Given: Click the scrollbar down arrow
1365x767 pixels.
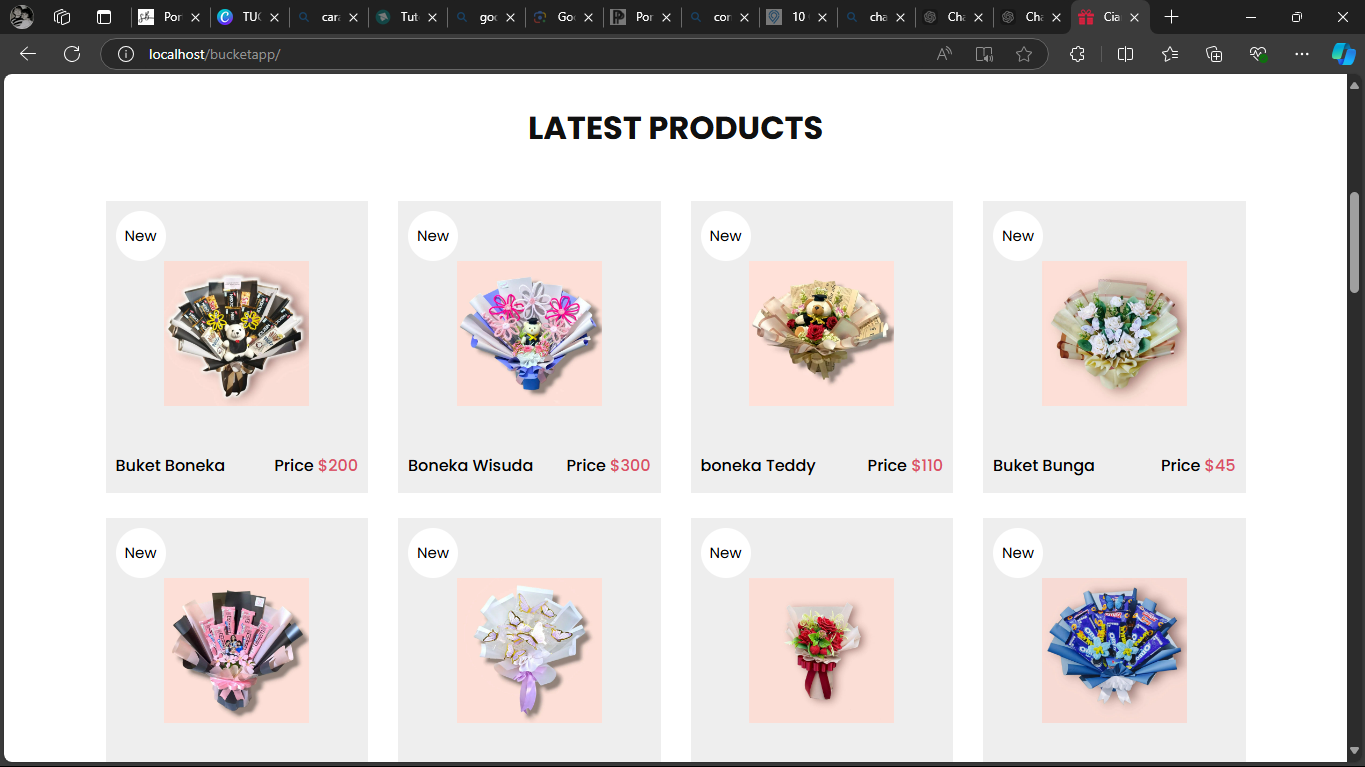Looking at the screenshot, I should click(x=1355, y=753).
